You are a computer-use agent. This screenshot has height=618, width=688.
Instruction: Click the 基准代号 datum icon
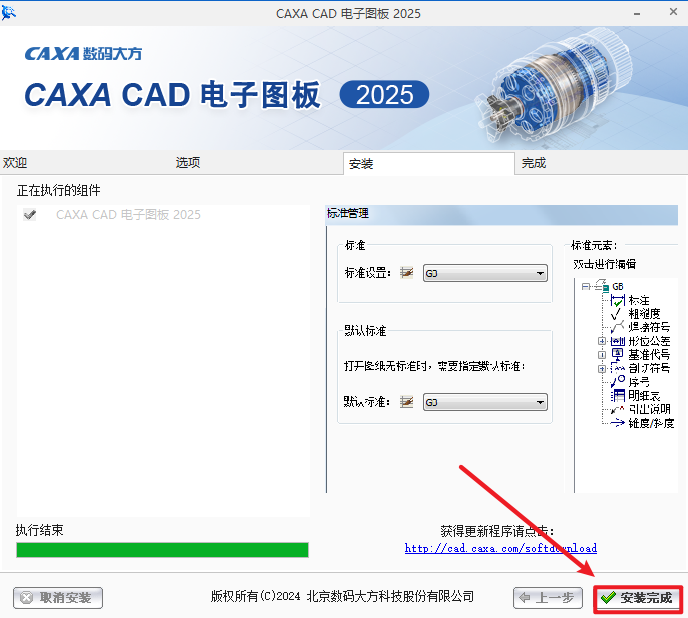click(617, 354)
